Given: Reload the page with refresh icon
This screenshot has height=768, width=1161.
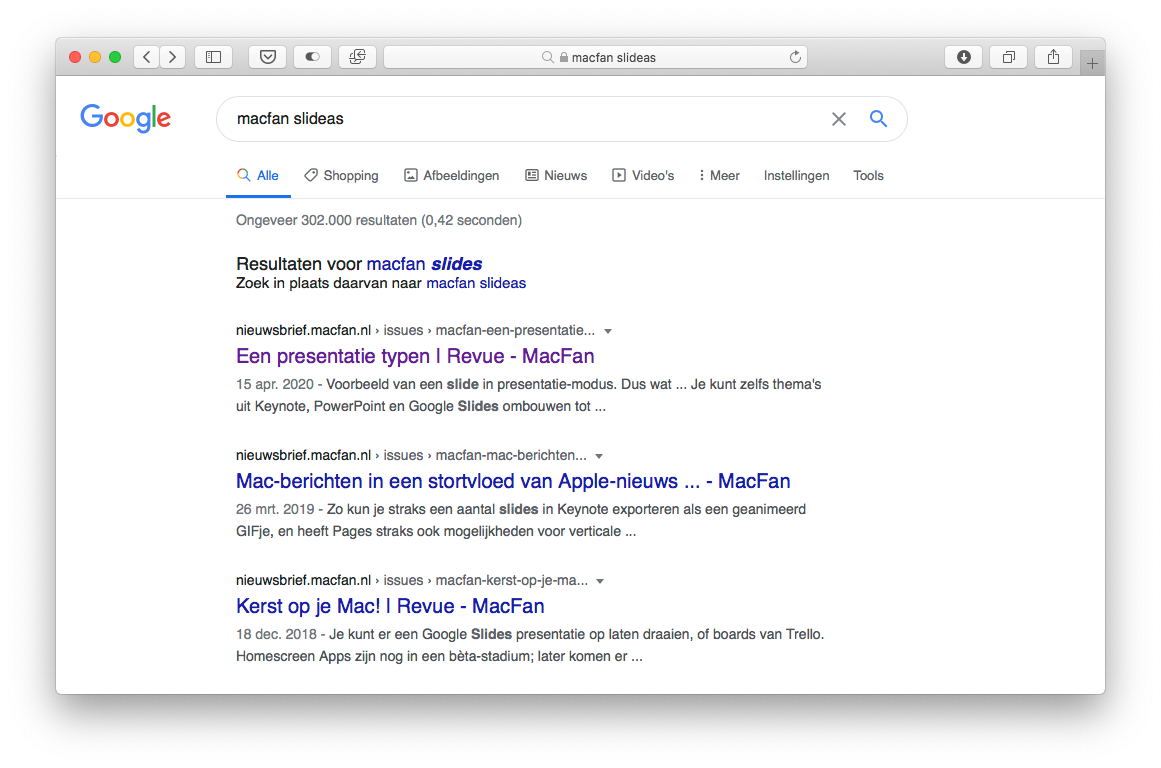Looking at the screenshot, I should 795,57.
